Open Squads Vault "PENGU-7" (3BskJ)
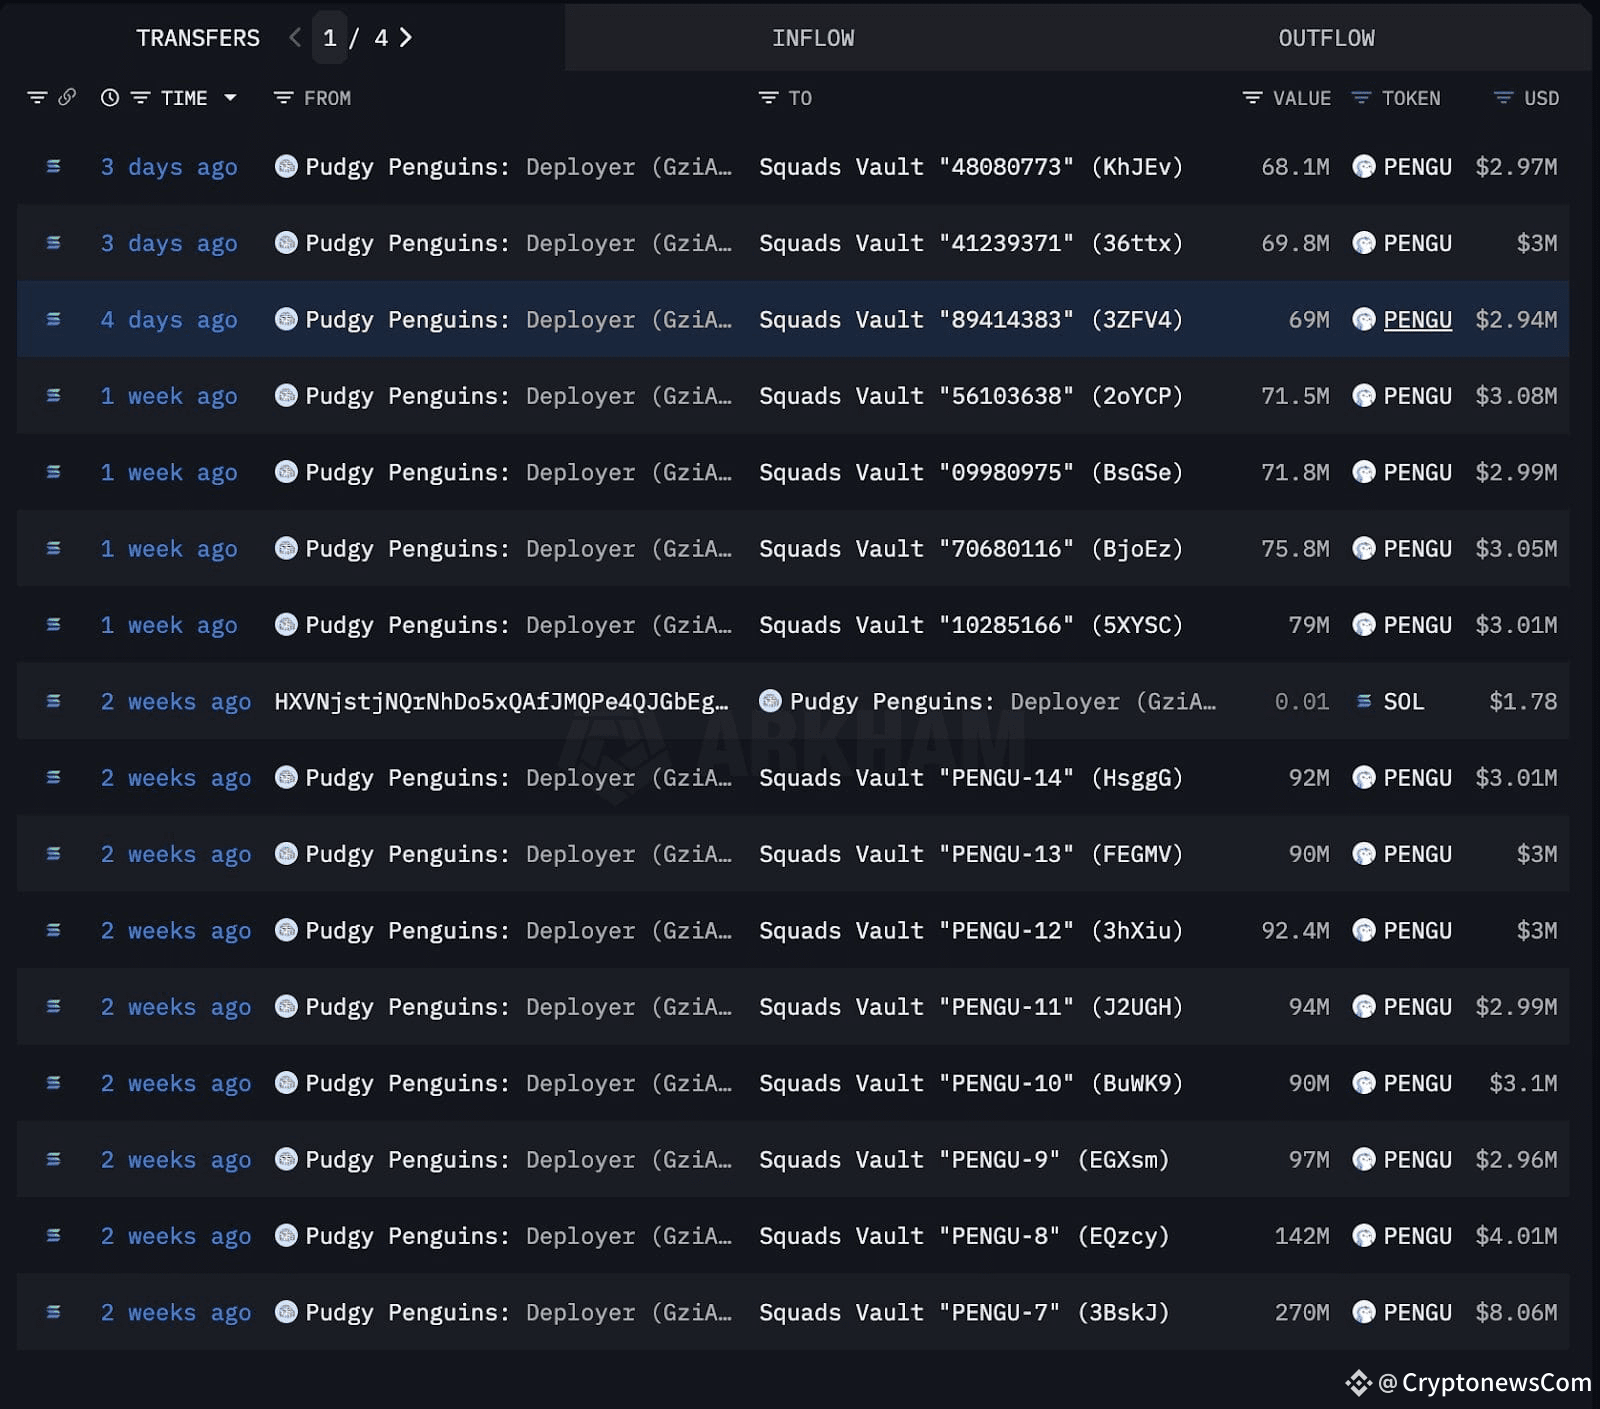 964,1312
